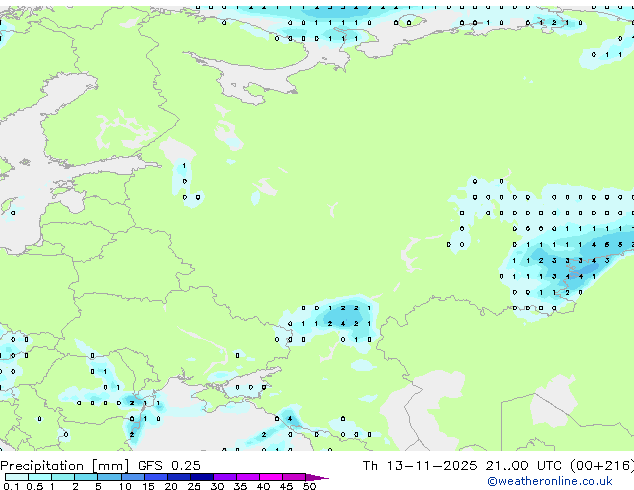
Task: Click the 25–30 mm navy legend swatch
Action: [x=202, y=477]
